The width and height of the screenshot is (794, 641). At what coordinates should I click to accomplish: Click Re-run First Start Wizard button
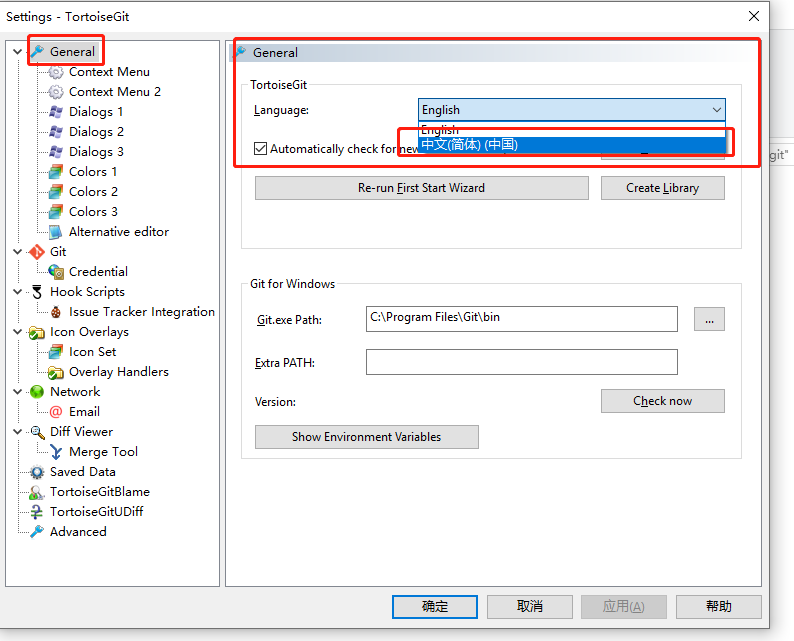[422, 188]
